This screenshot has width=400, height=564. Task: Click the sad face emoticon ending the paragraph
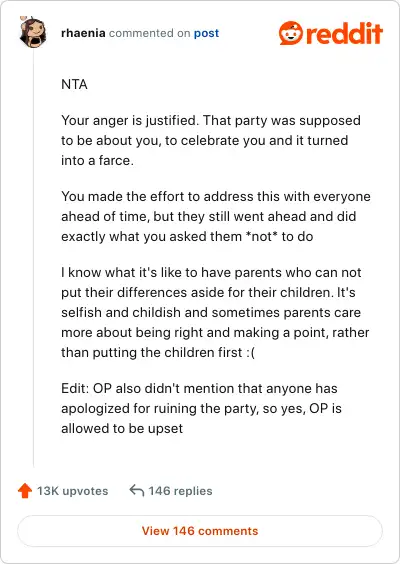(x=251, y=352)
